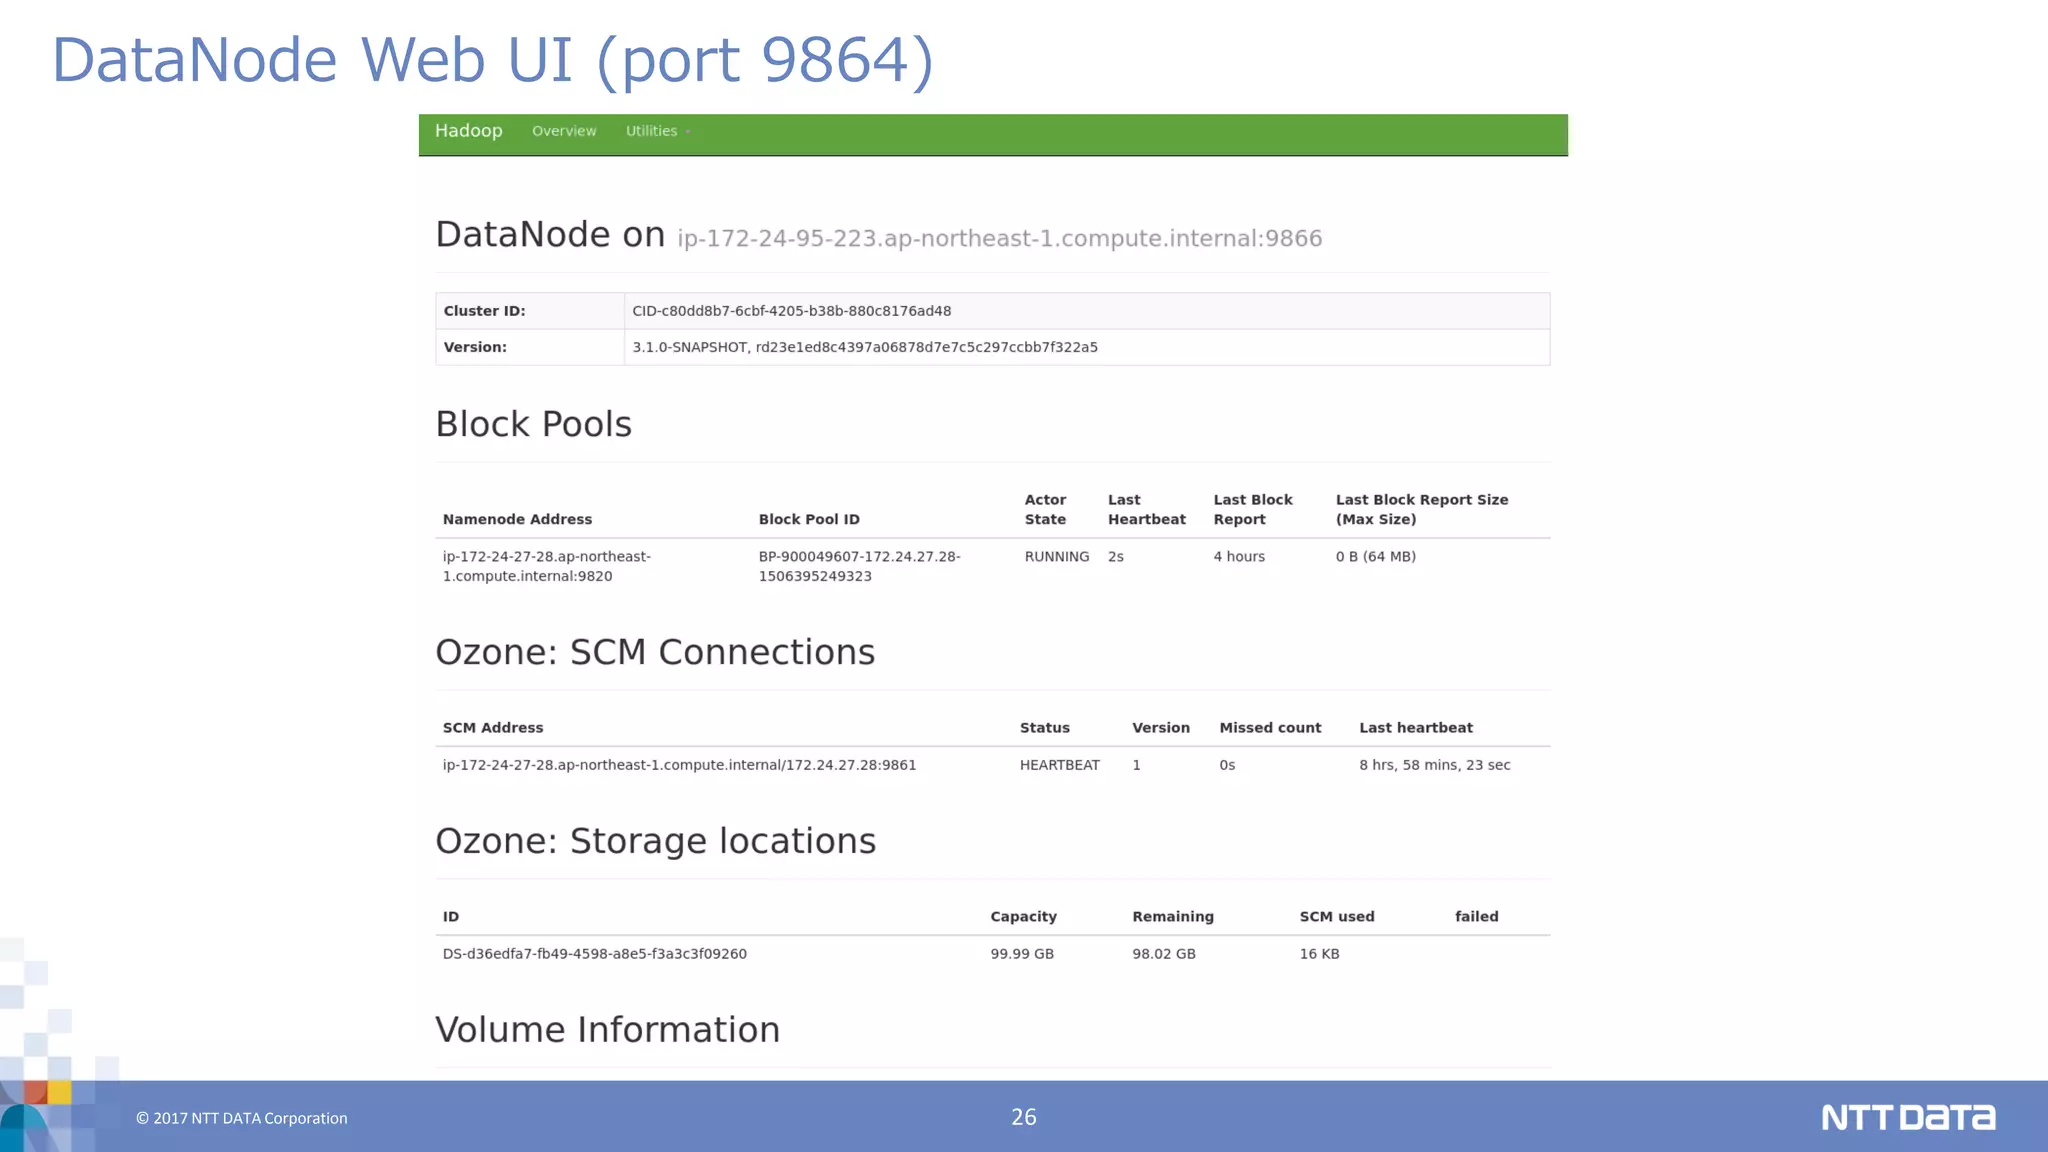2048x1152 pixels.
Task: Select the Cluster ID value text
Action: [791, 311]
